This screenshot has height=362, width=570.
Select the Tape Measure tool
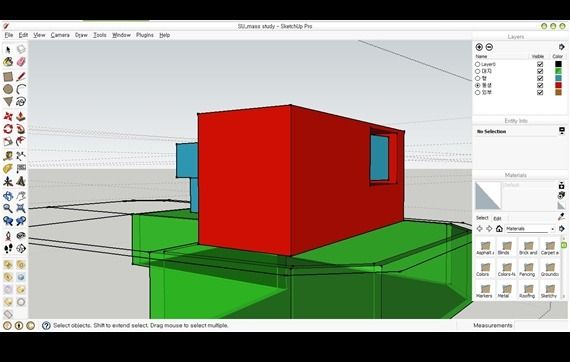(8, 156)
